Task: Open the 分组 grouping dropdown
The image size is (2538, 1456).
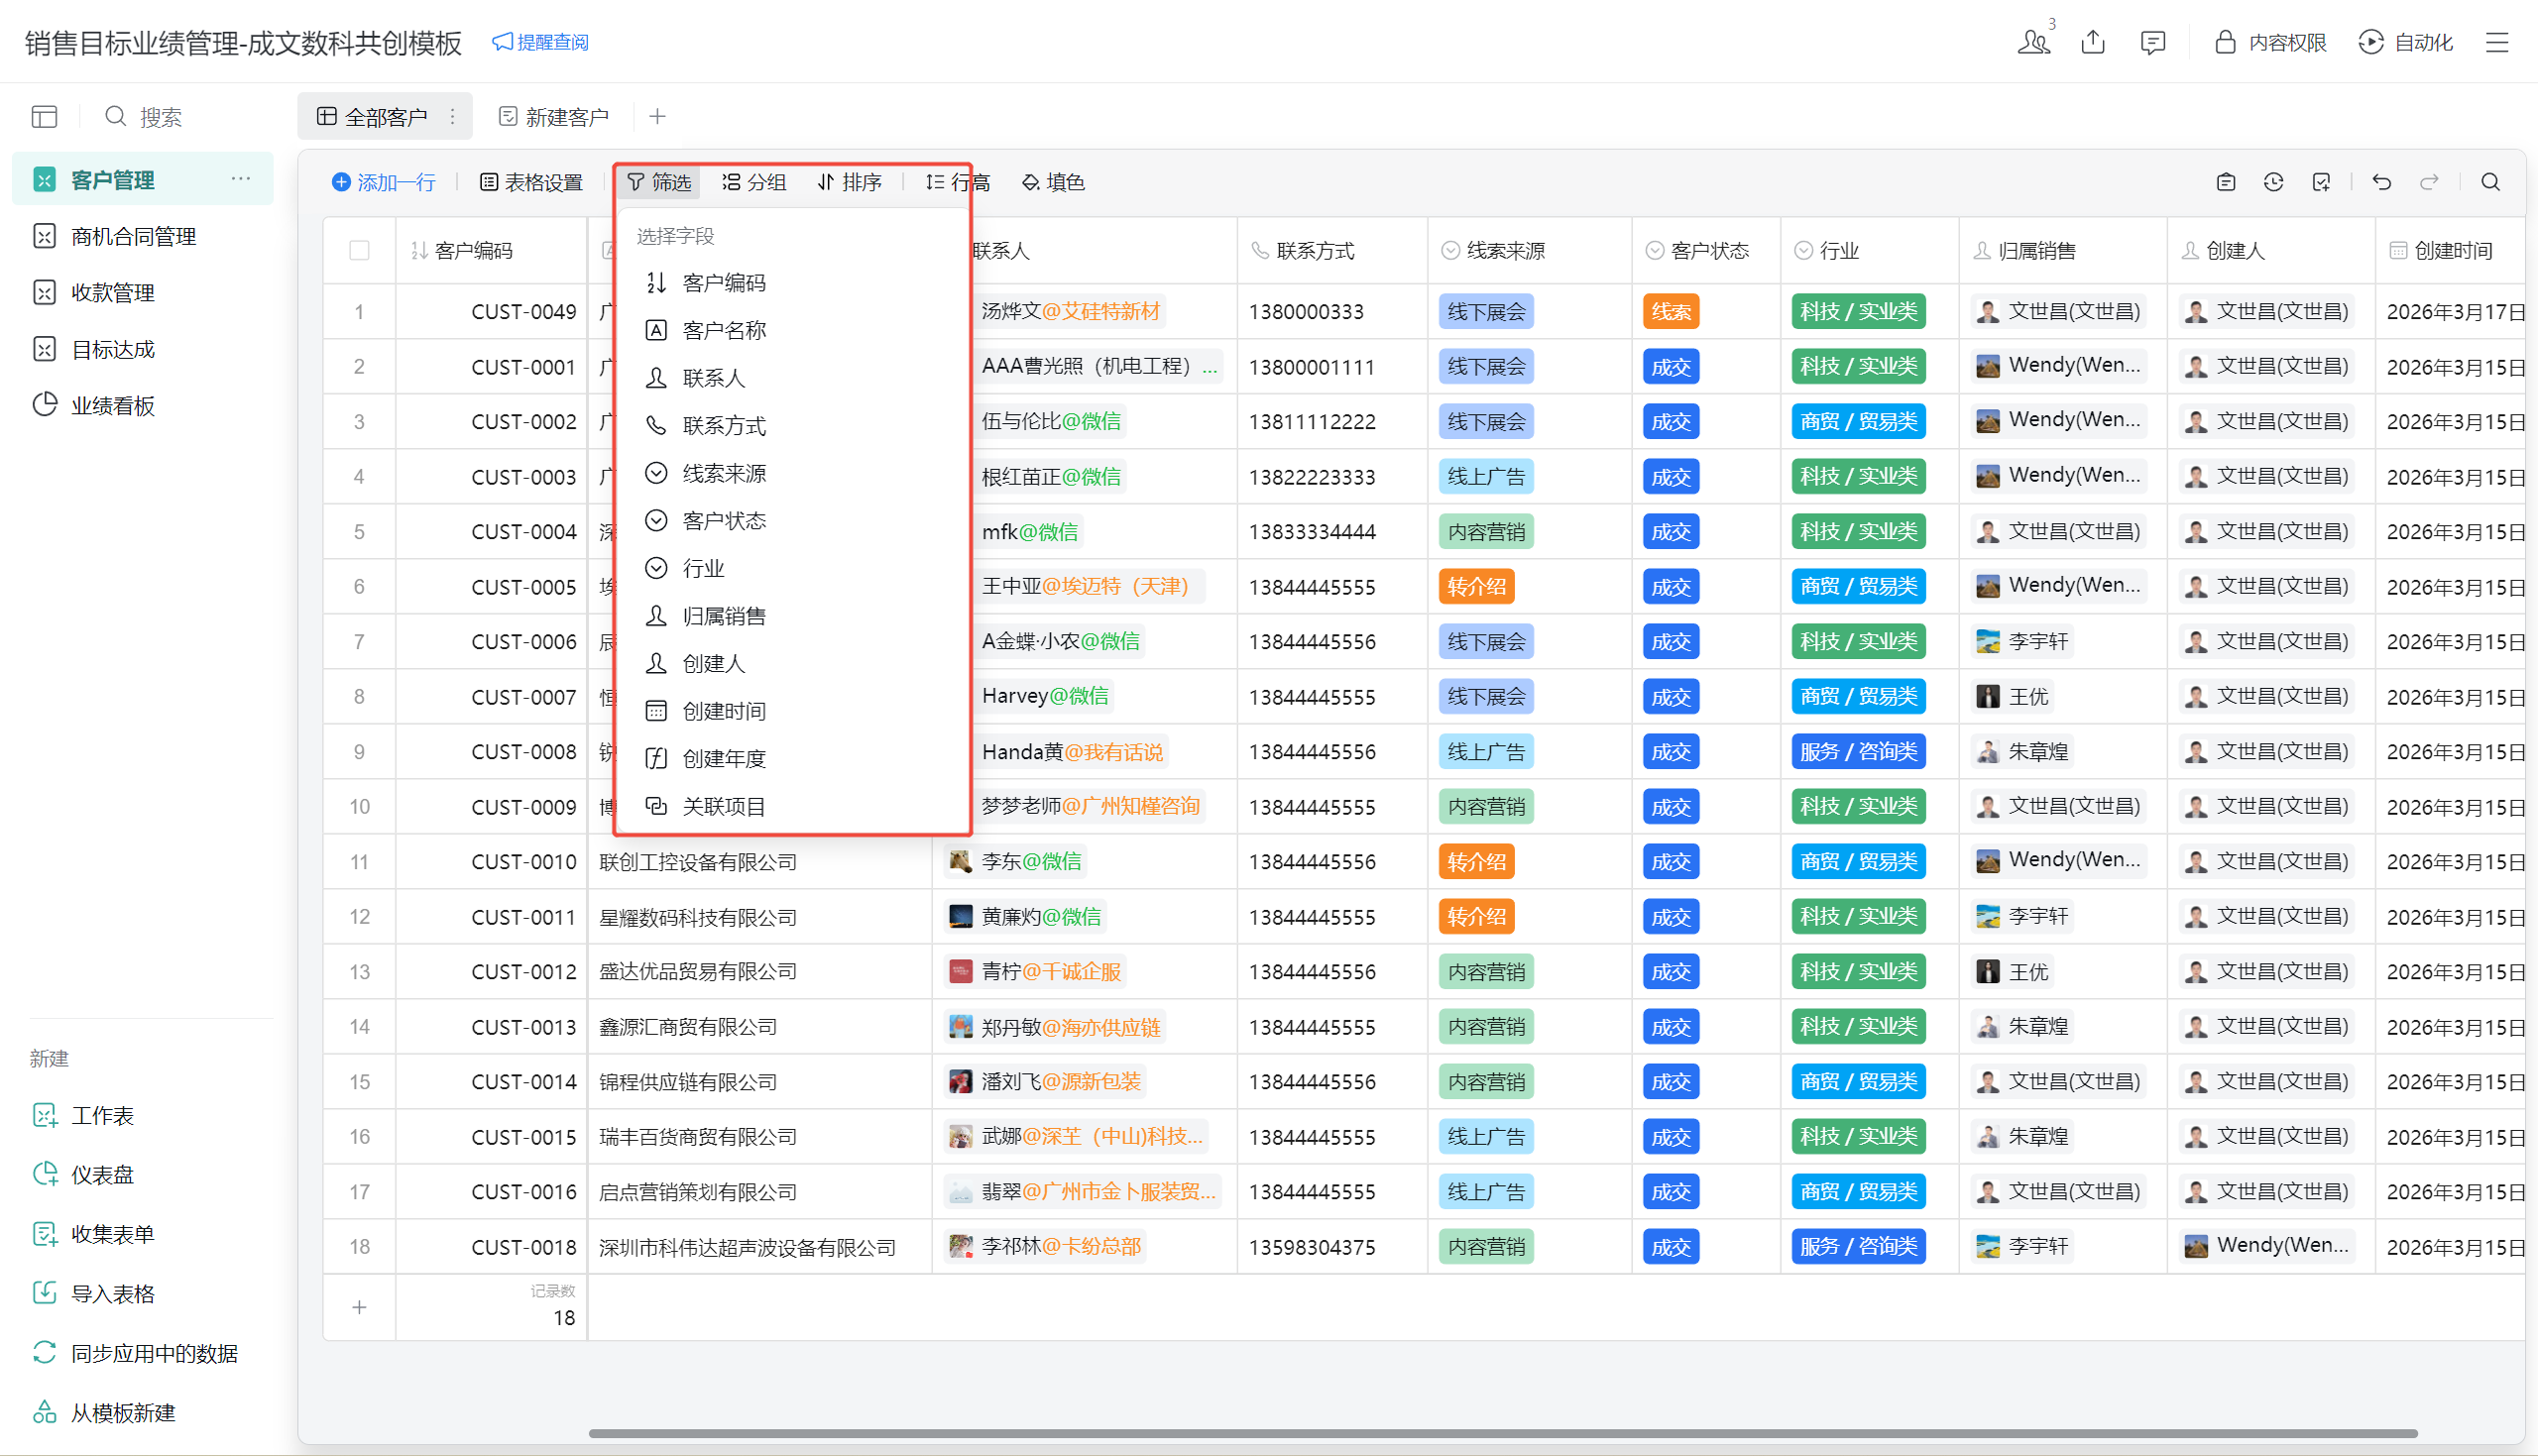Action: point(754,182)
